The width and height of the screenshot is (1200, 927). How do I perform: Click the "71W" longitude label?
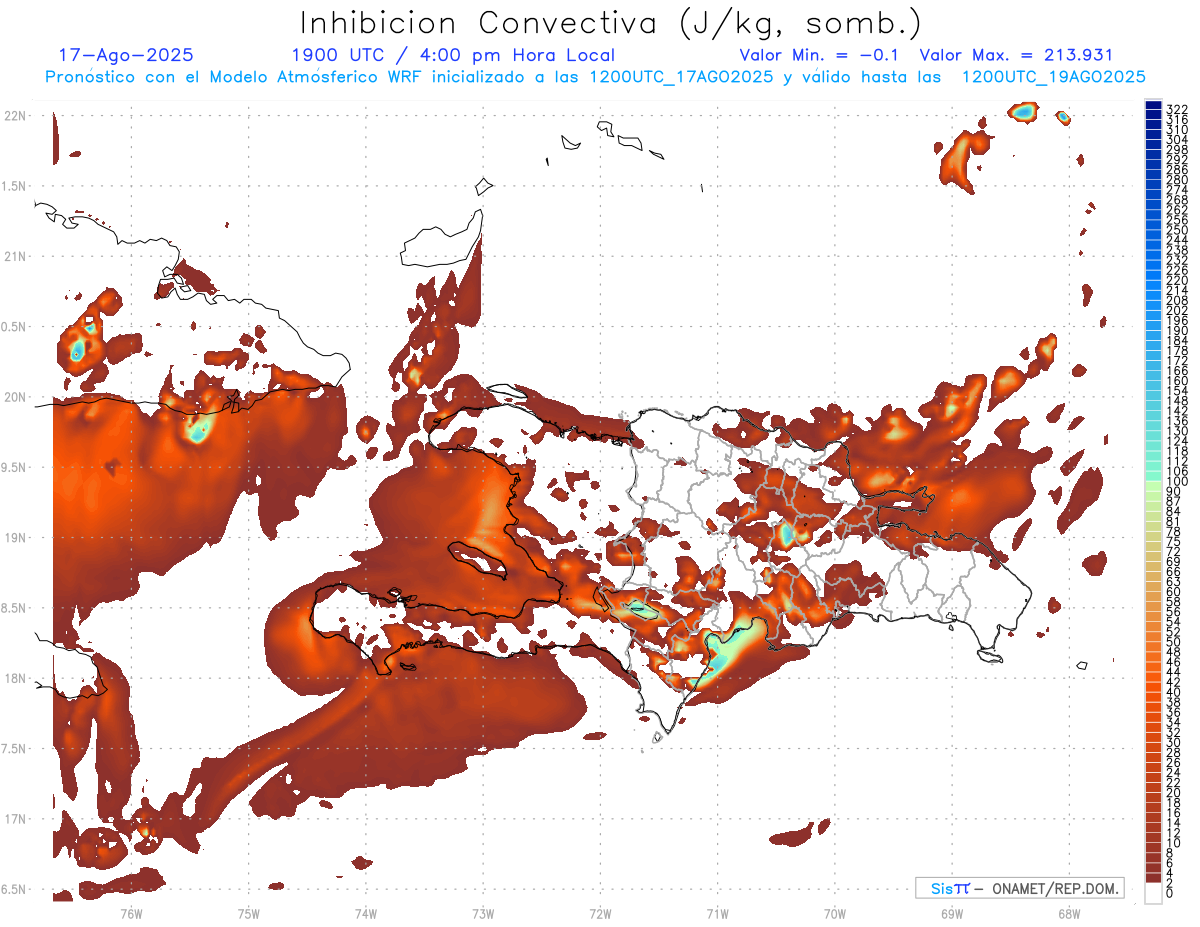(717, 913)
